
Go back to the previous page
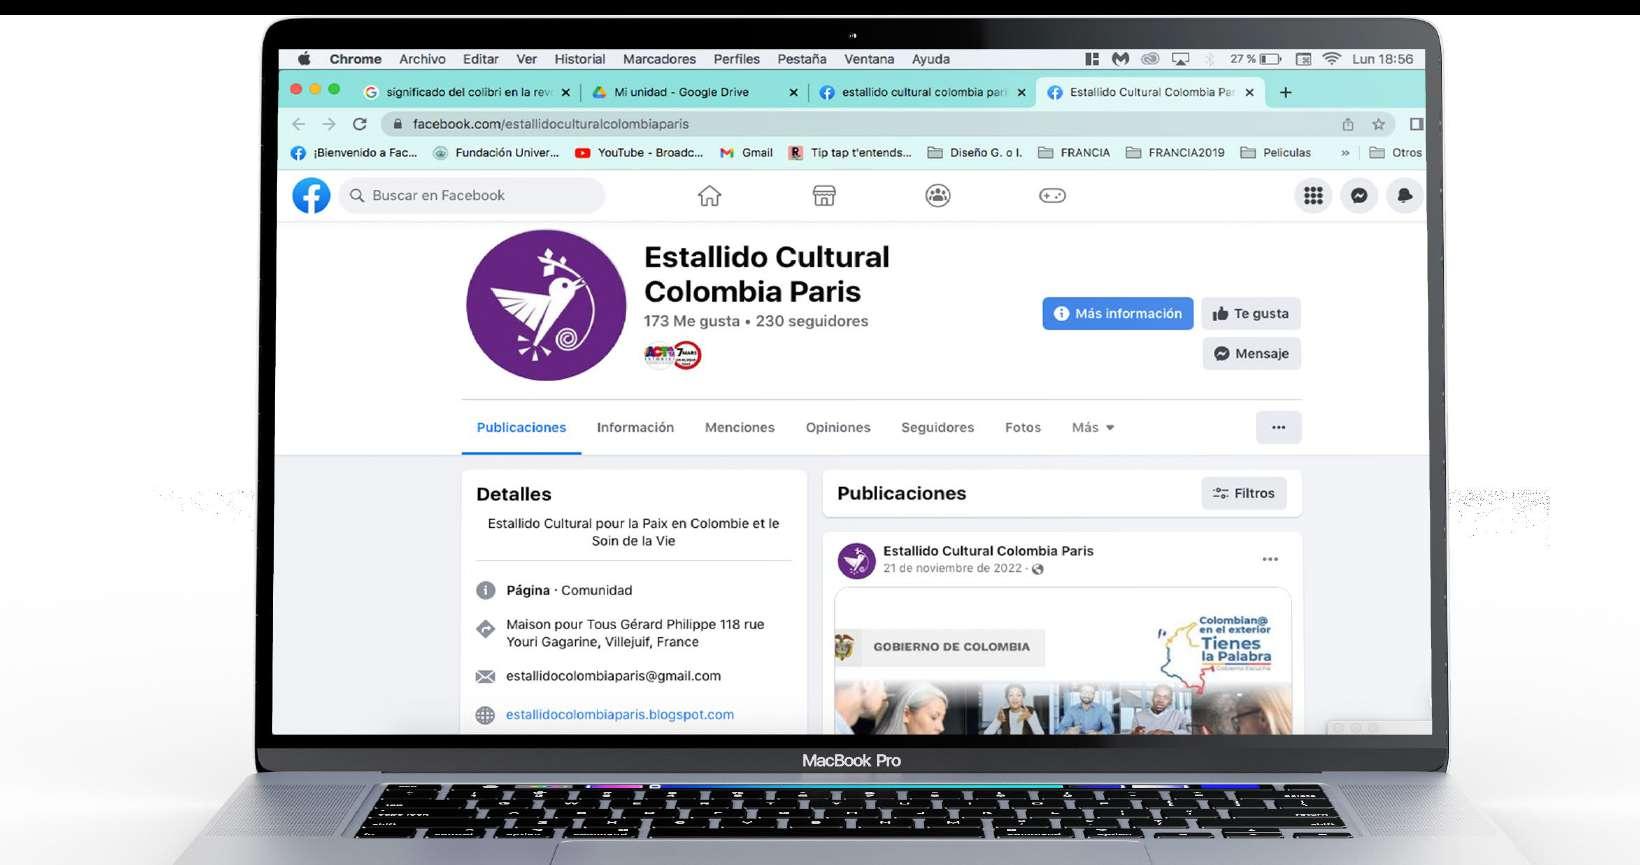click(x=298, y=124)
